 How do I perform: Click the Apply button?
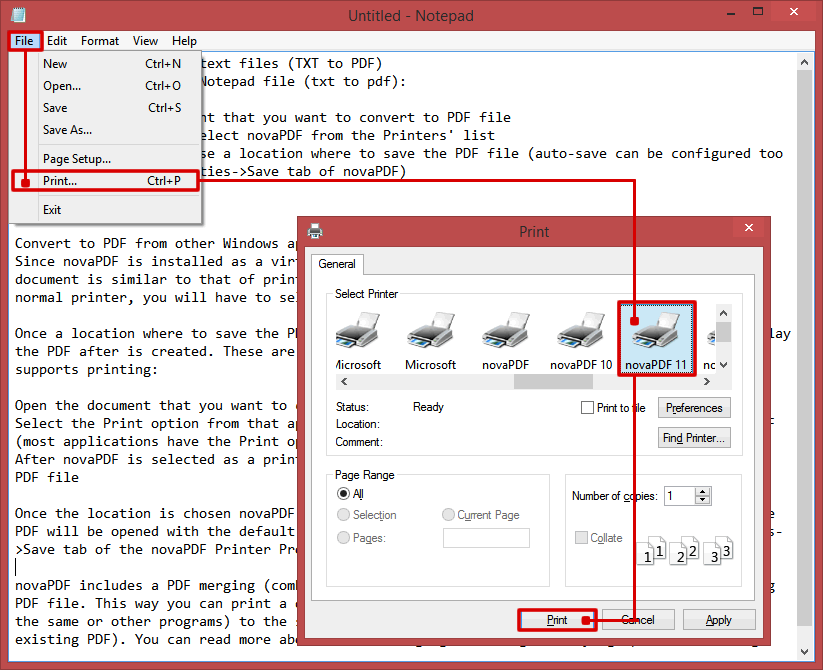(719, 620)
